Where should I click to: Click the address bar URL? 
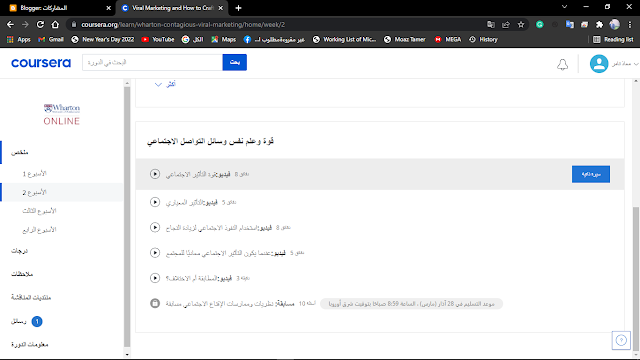pyautogui.click(x=183, y=24)
